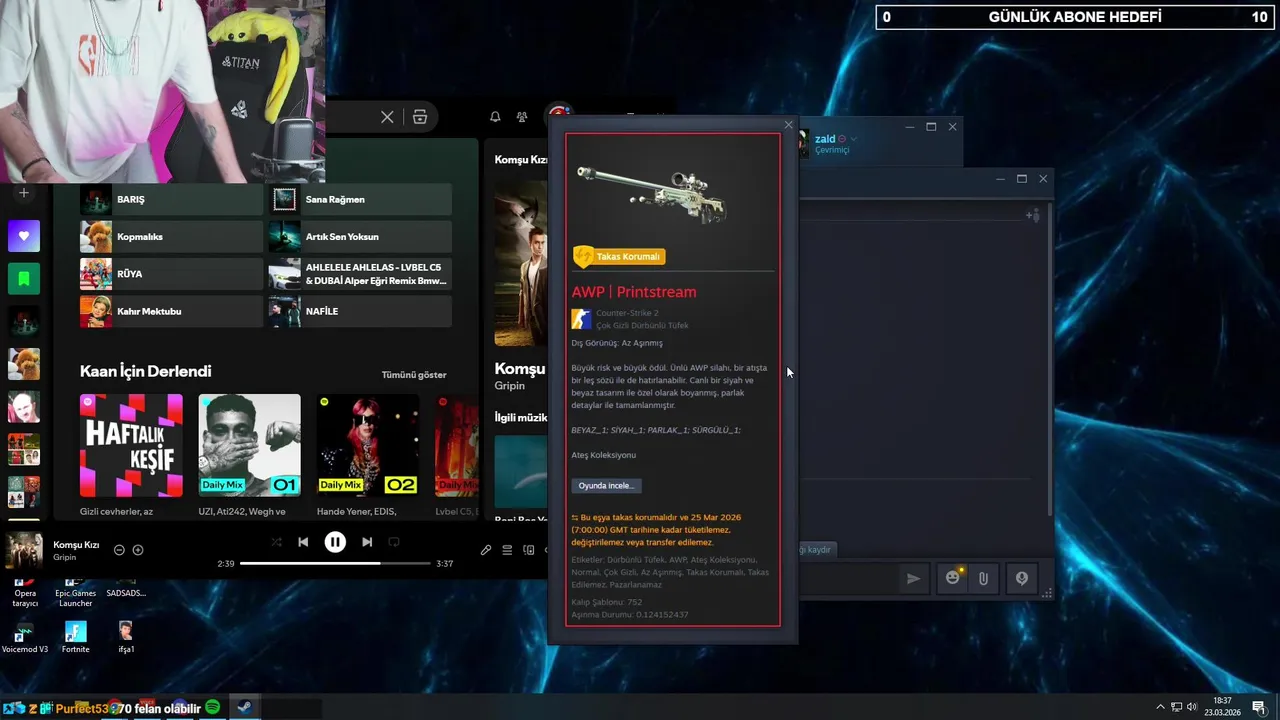
Task: Go to the previous track in Spotify
Action: [x=303, y=542]
